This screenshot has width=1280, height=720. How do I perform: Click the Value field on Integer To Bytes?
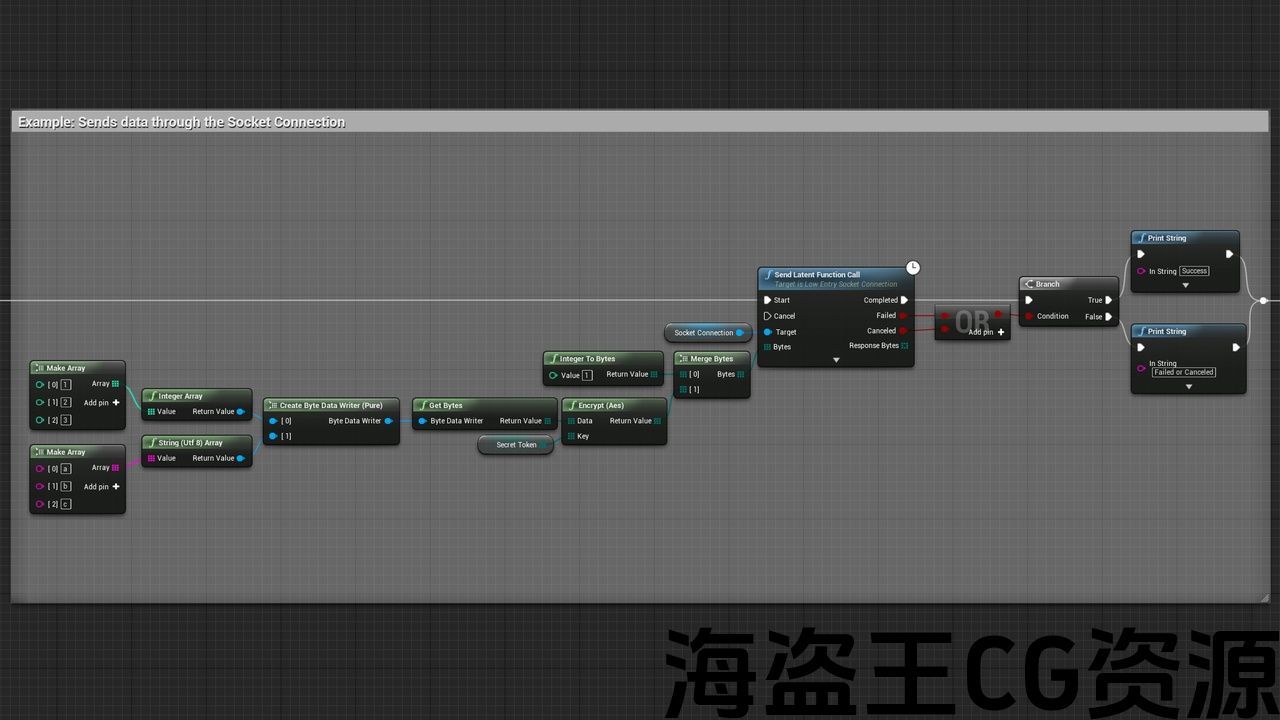587,375
